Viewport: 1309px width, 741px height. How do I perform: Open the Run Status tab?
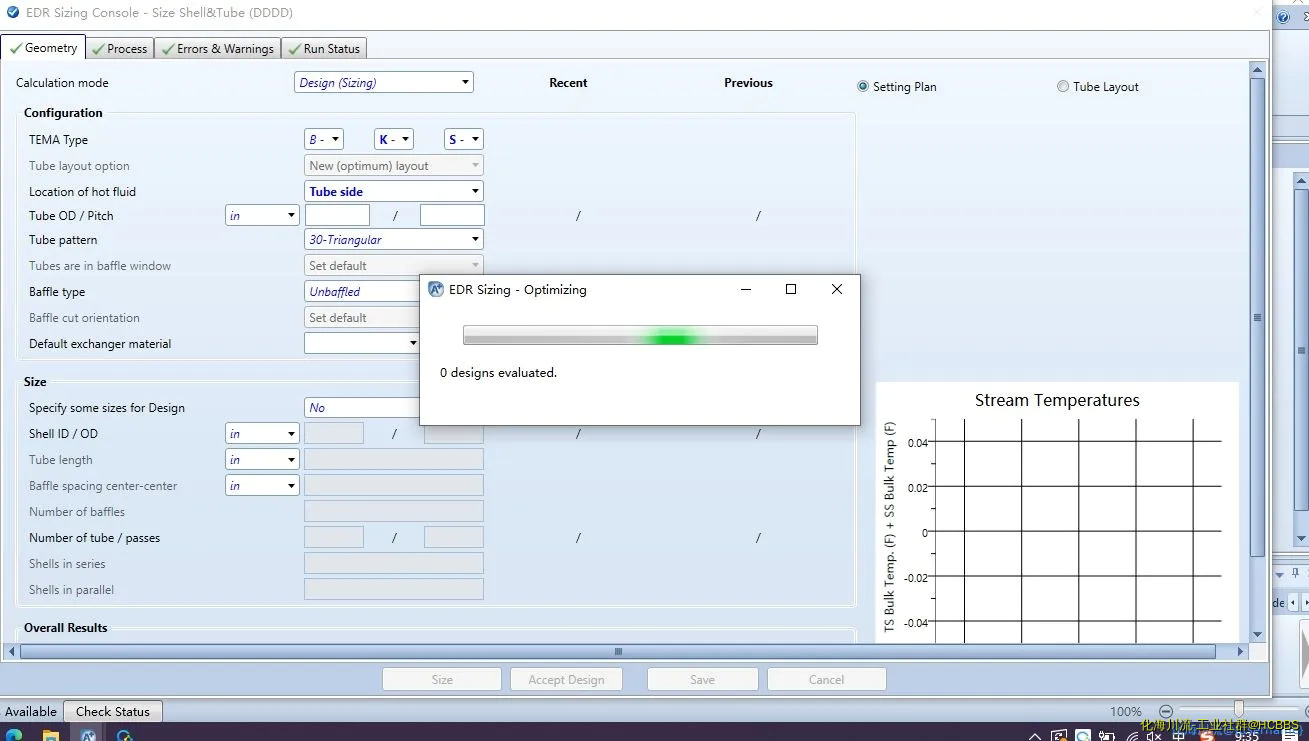[x=324, y=48]
